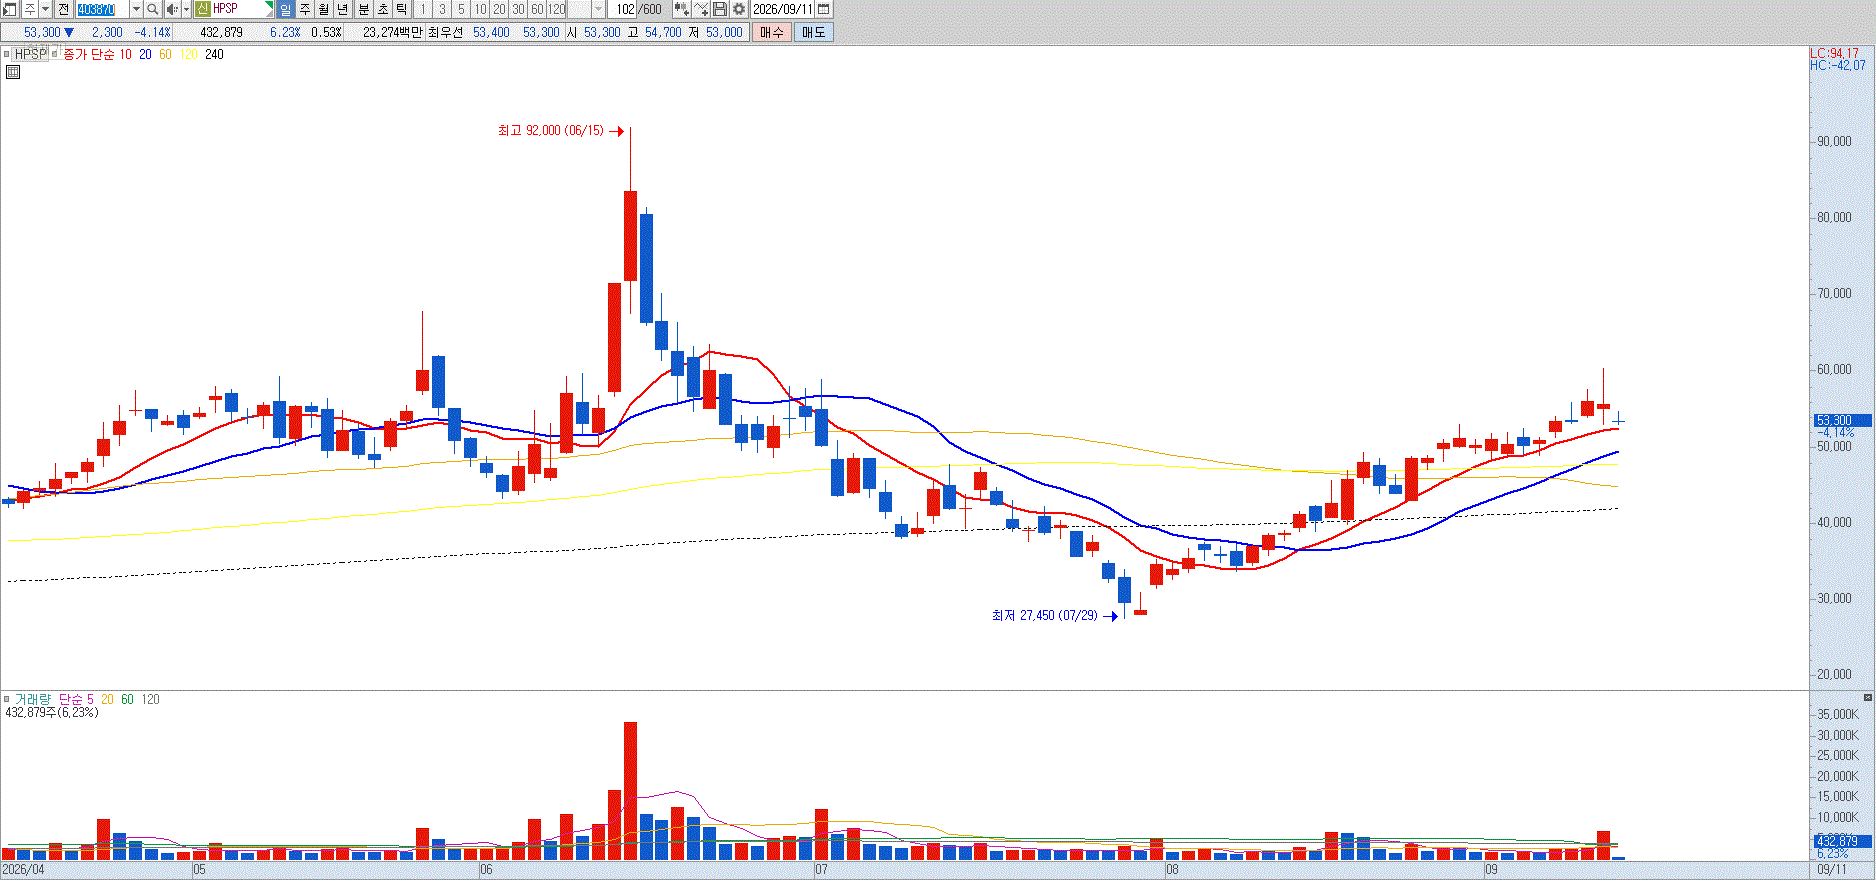1876x880 pixels.
Task: Open chart settings with the gear icon
Action: click(x=738, y=9)
